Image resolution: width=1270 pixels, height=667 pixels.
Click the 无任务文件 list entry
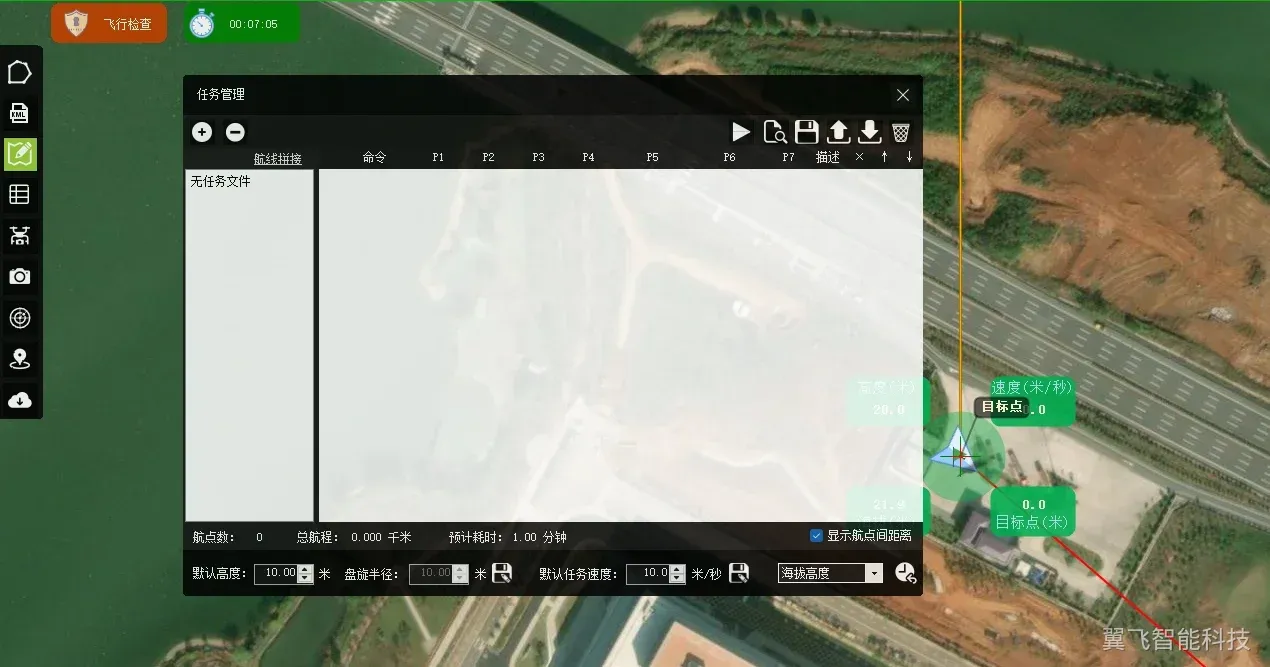pyautogui.click(x=220, y=182)
